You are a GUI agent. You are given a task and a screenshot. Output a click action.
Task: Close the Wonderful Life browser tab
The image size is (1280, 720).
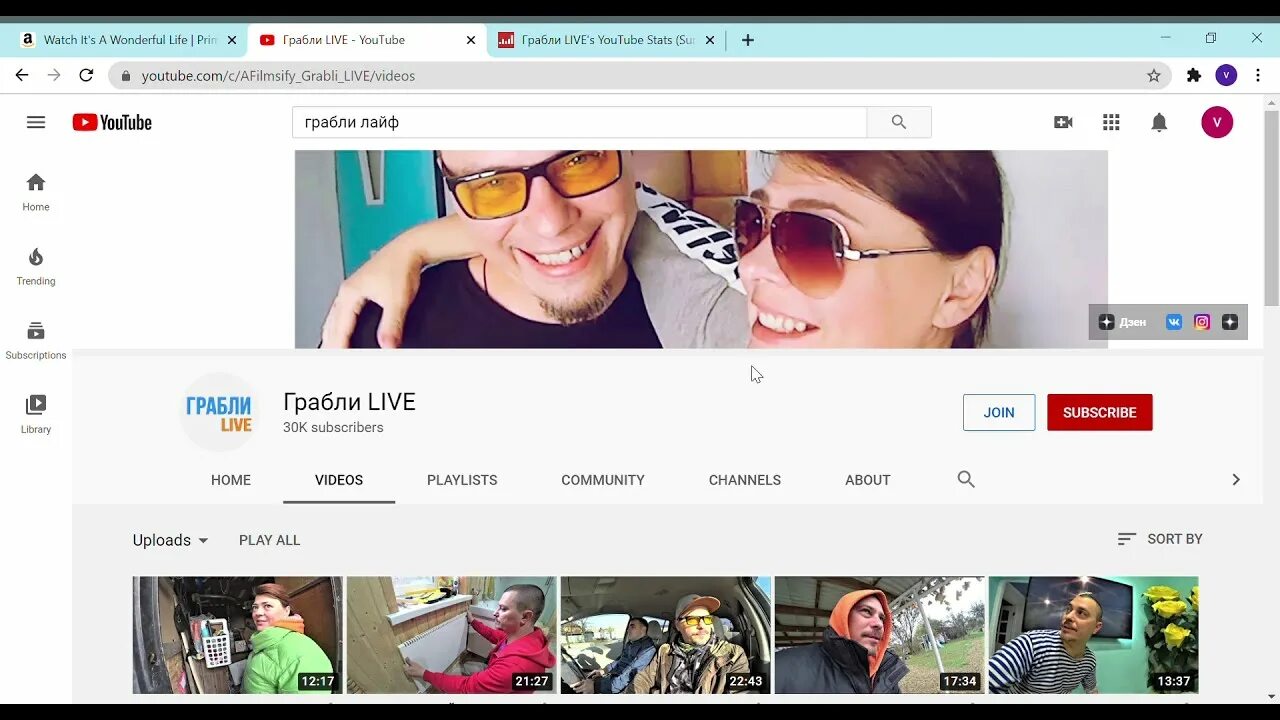tap(231, 40)
